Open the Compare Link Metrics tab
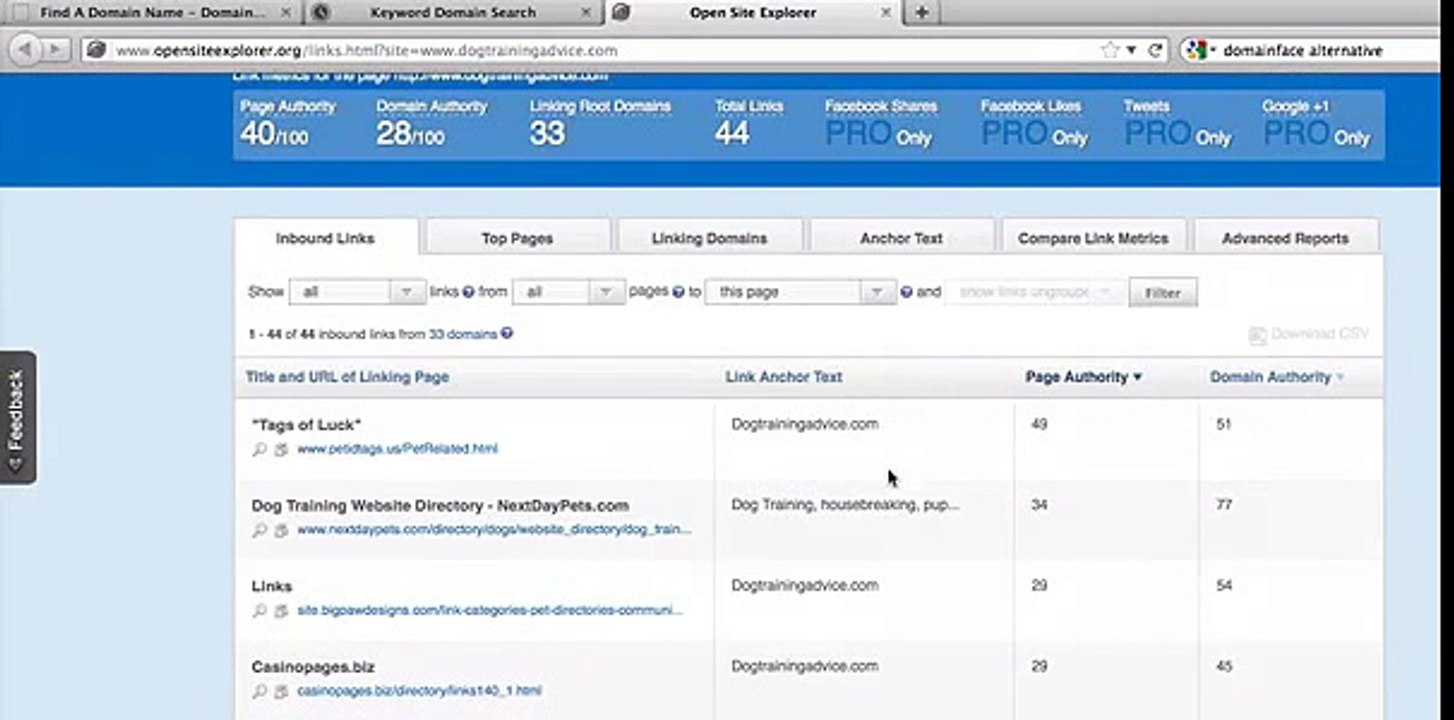1454x720 pixels. coord(1093,238)
